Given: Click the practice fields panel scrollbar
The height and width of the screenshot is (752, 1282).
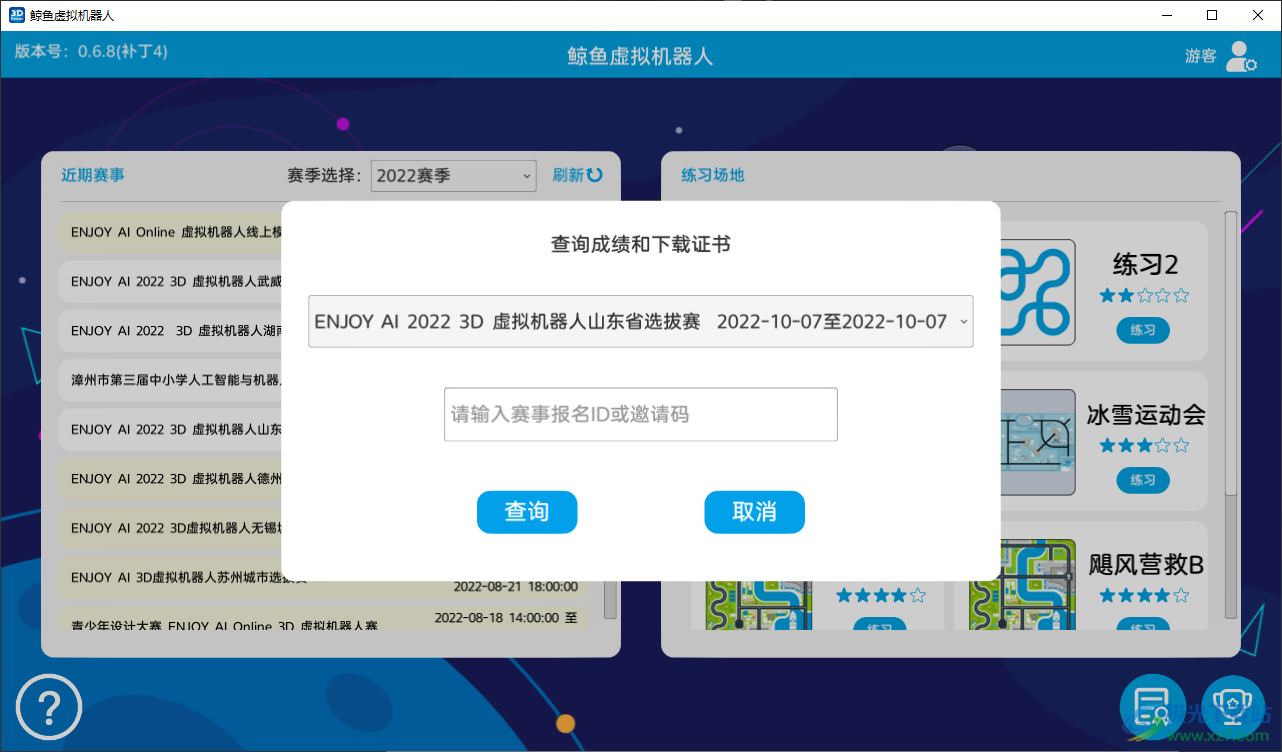Looking at the screenshot, I should click(1231, 352).
